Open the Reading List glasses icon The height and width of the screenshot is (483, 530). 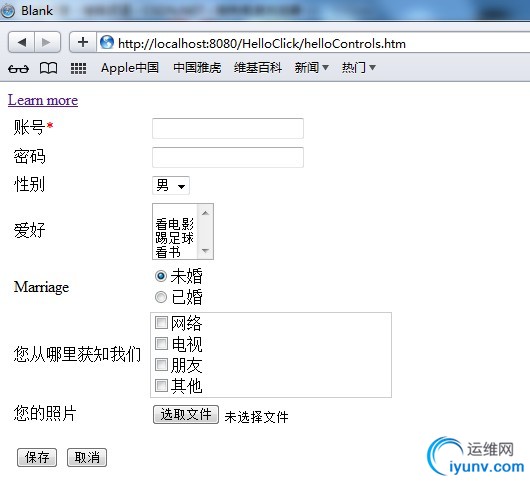click(x=18, y=69)
